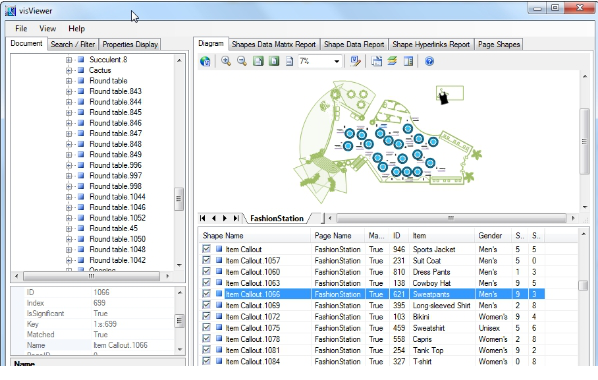This screenshot has height=380, width=598.
Task: Click the diagram horizontal scrollbar thumb
Action: click(451, 218)
